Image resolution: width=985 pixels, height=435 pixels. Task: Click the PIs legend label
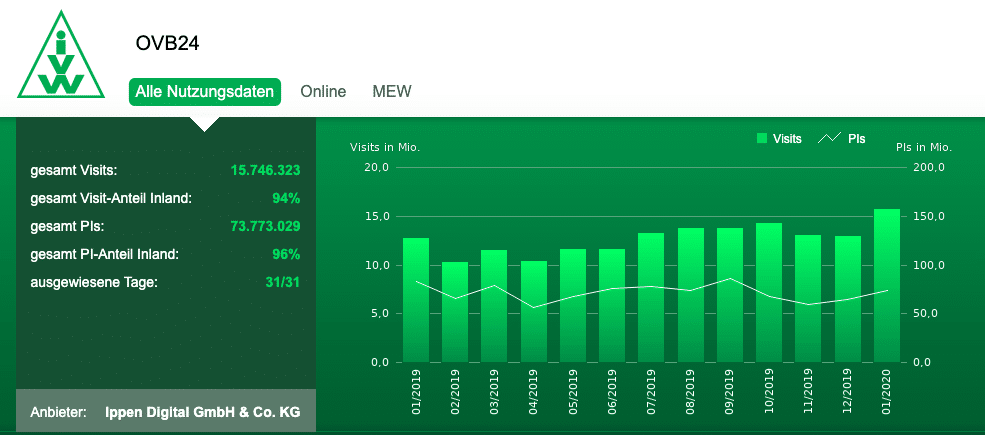click(857, 139)
